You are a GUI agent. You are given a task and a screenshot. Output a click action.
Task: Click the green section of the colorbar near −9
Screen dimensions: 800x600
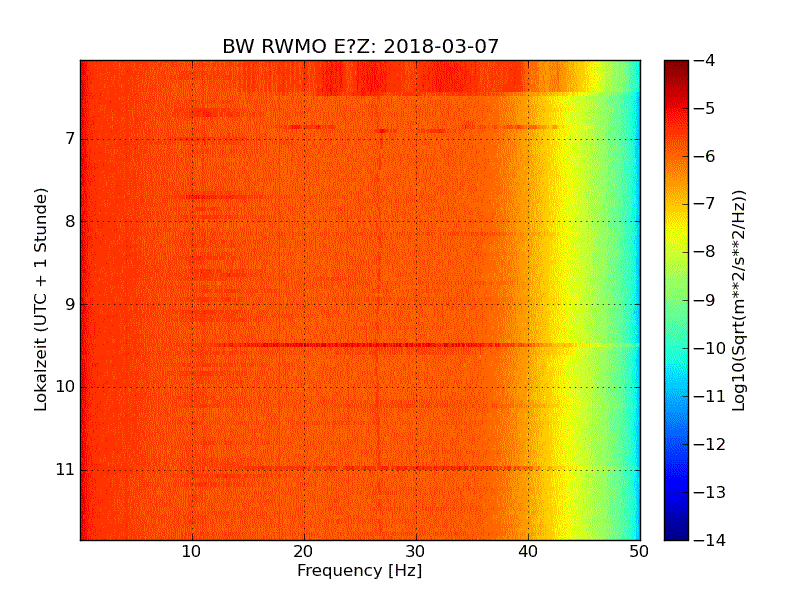pos(676,300)
